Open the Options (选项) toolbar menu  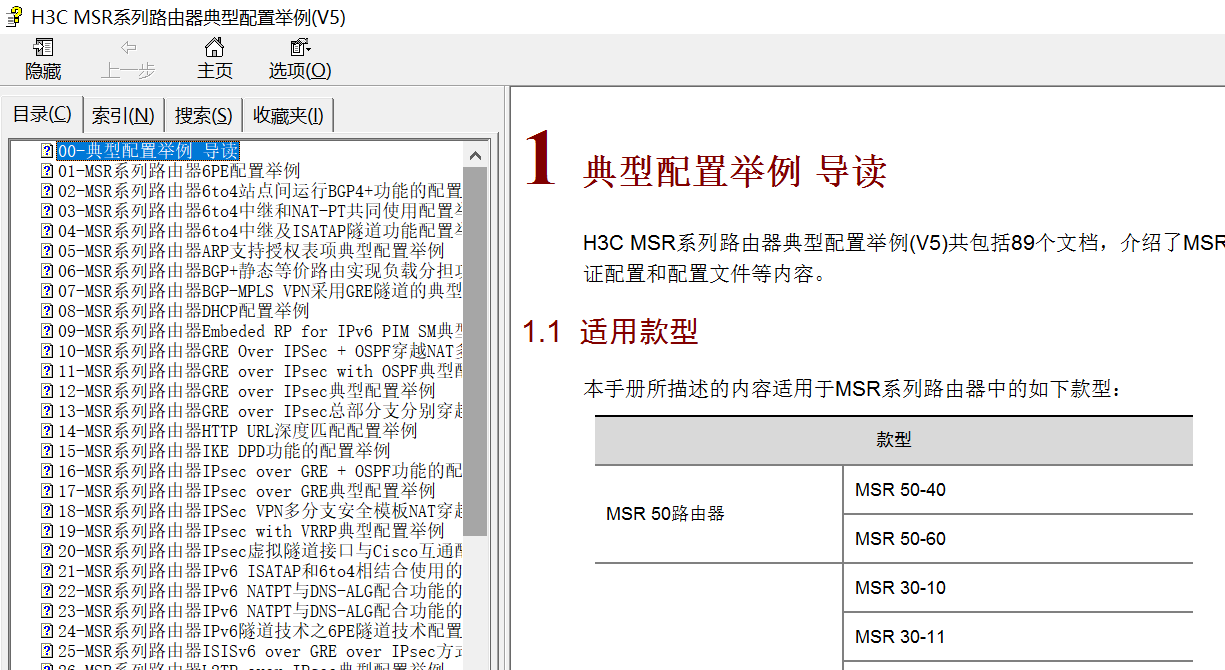click(300, 59)
